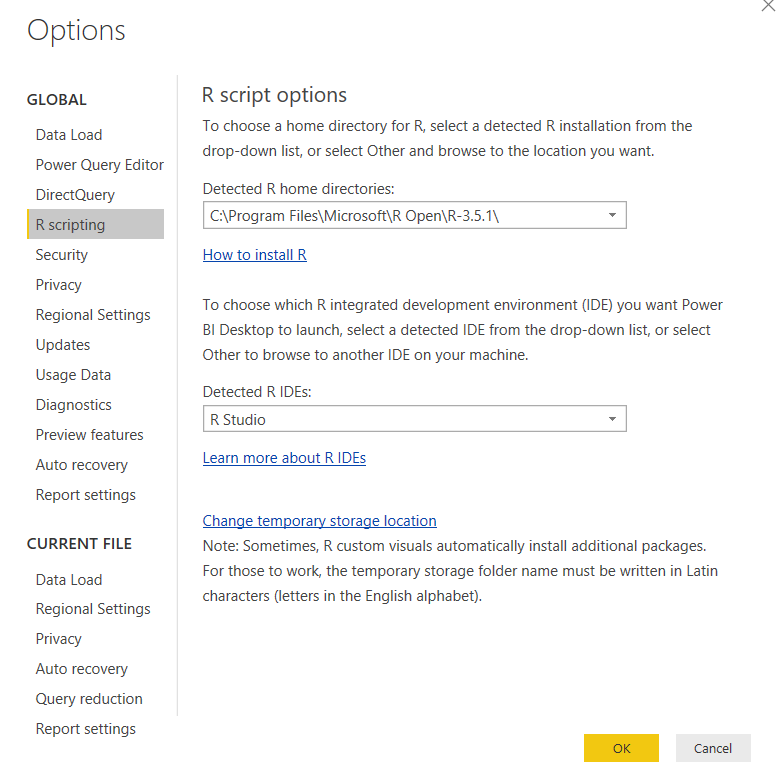Click Change temporary storage location link

(x=320, y=521)
